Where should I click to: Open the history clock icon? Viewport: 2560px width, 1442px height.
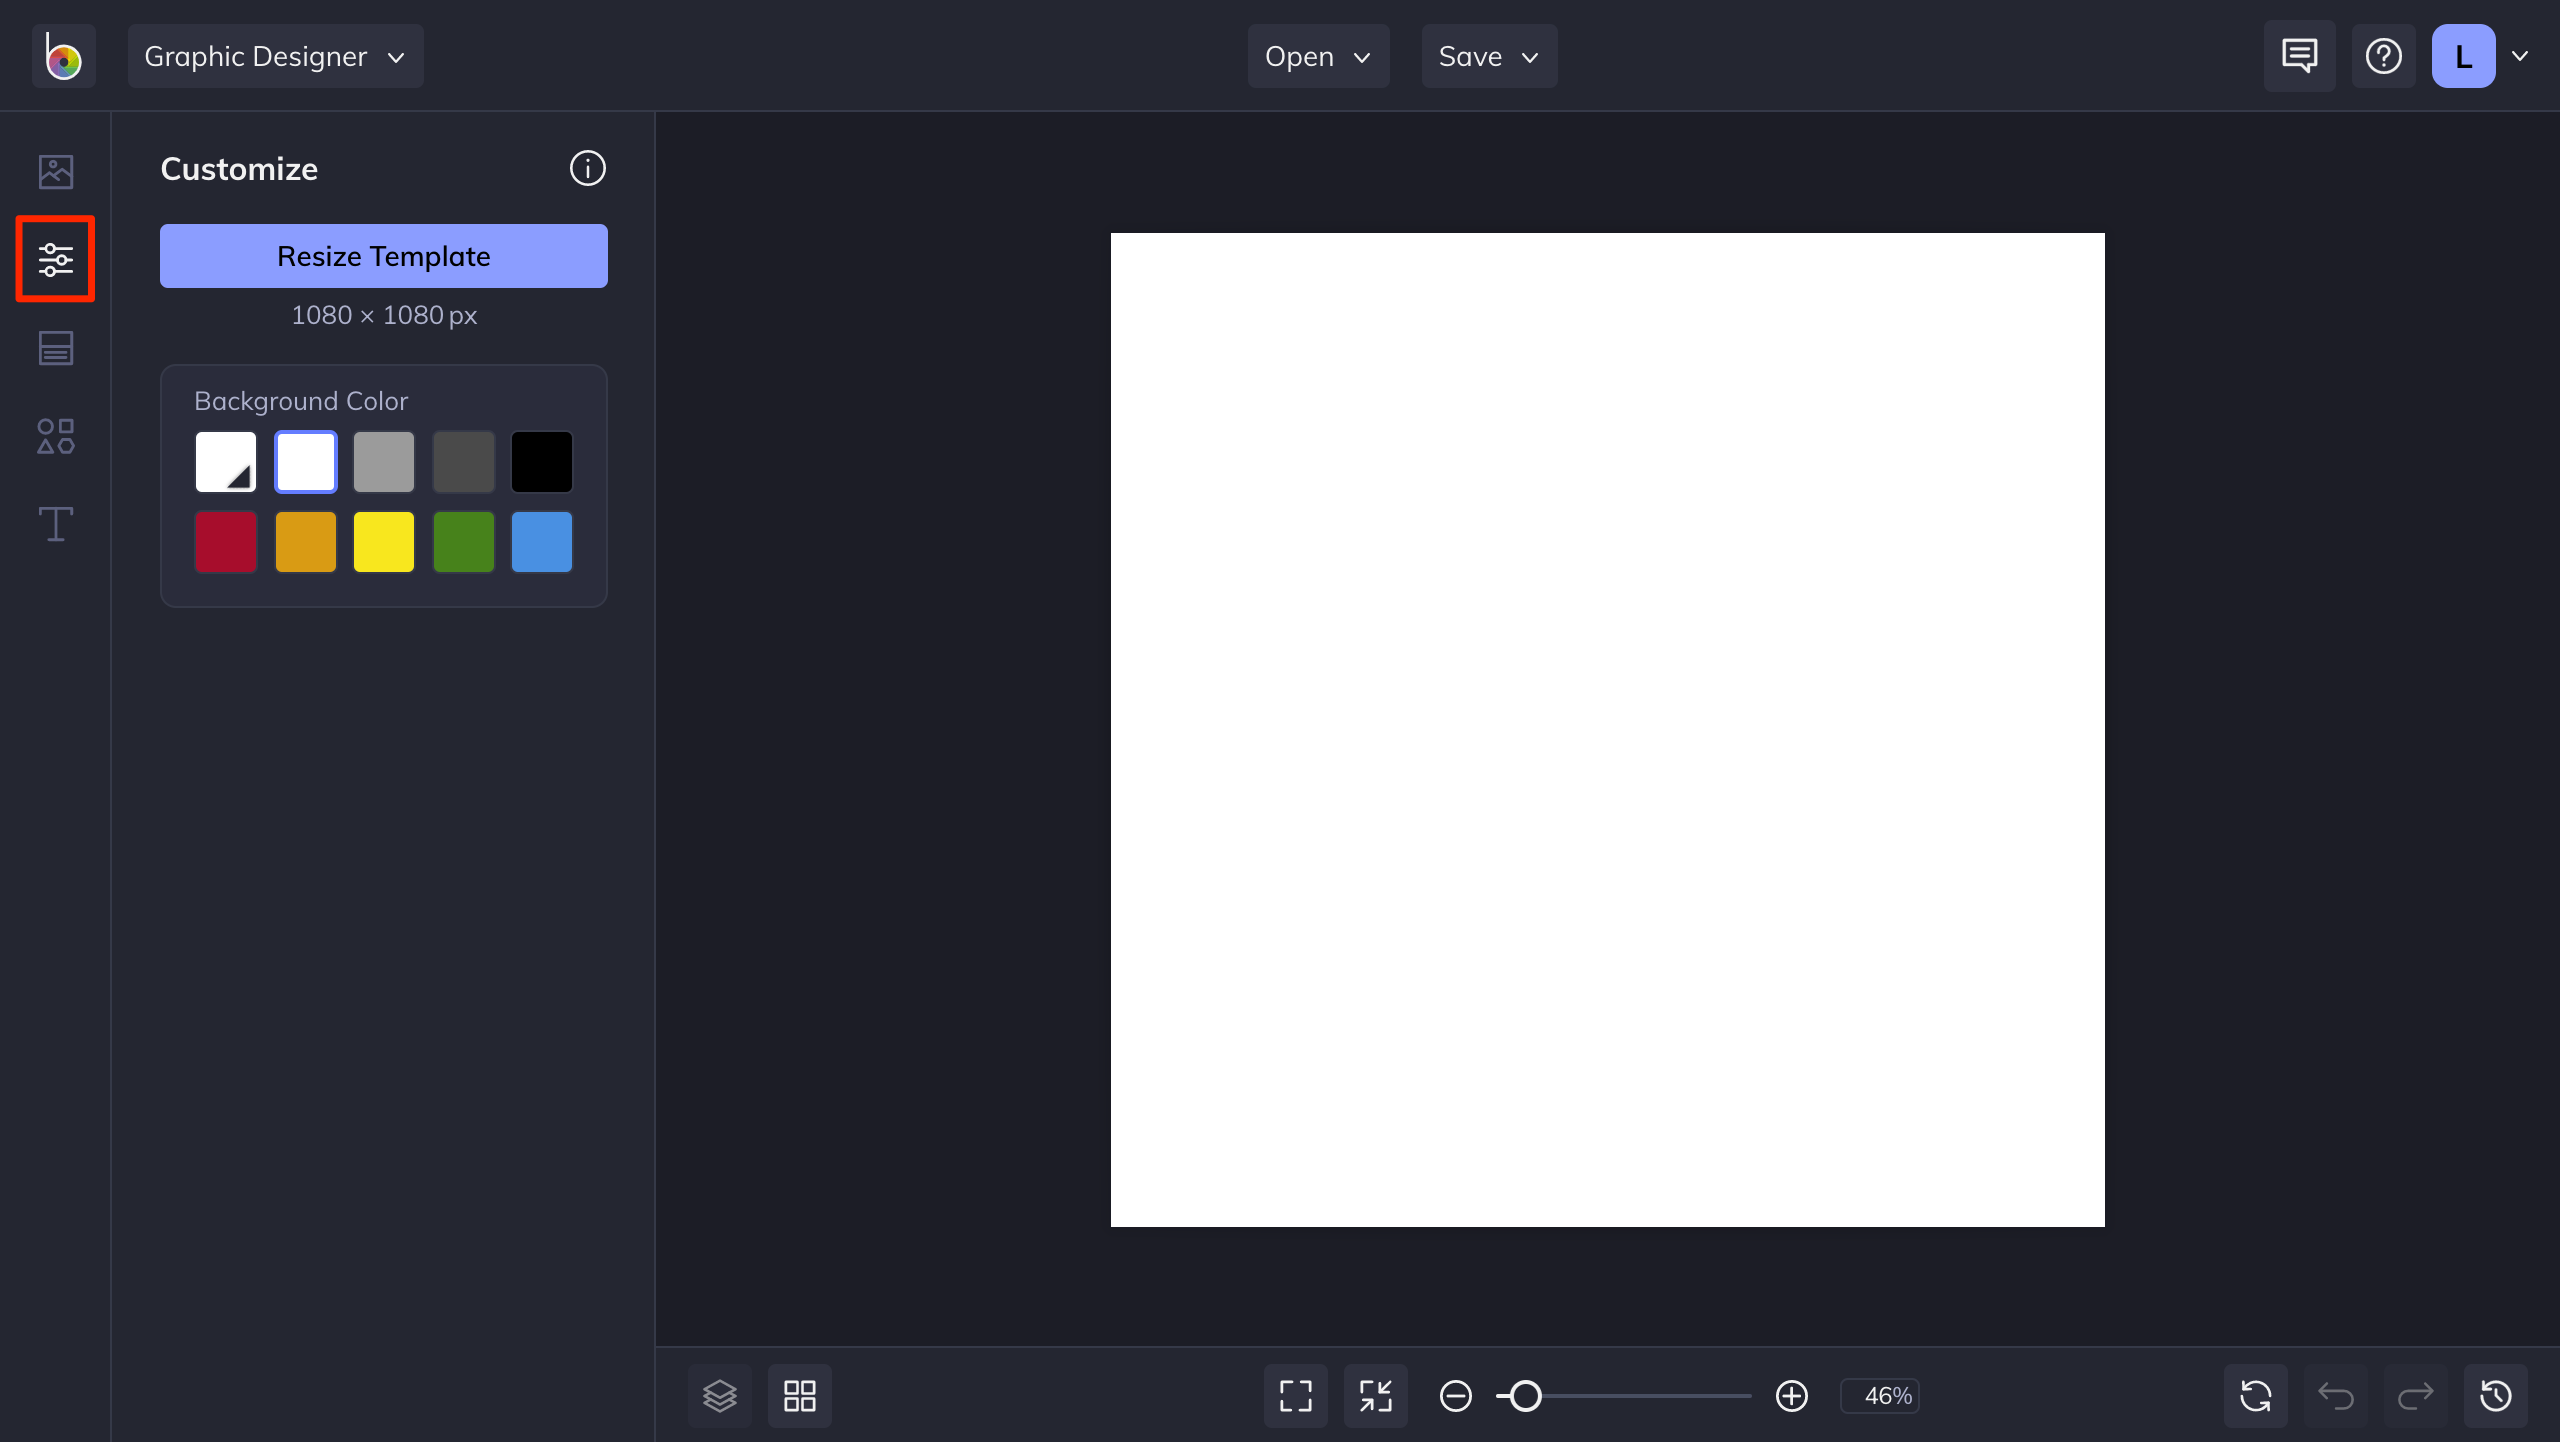point(2495,1395)
